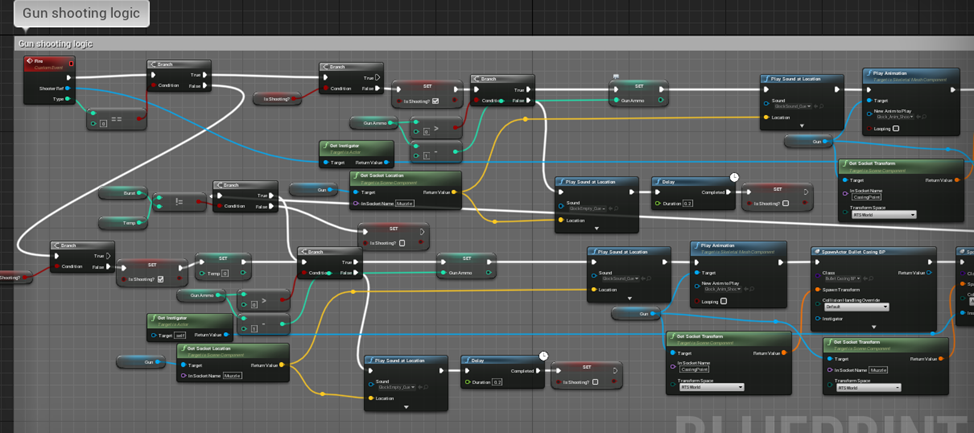The image size is (974, 433).
Task: Click browse magnifier beside upper GlockEmpty_Cue sound
Action: pos(615,209)
